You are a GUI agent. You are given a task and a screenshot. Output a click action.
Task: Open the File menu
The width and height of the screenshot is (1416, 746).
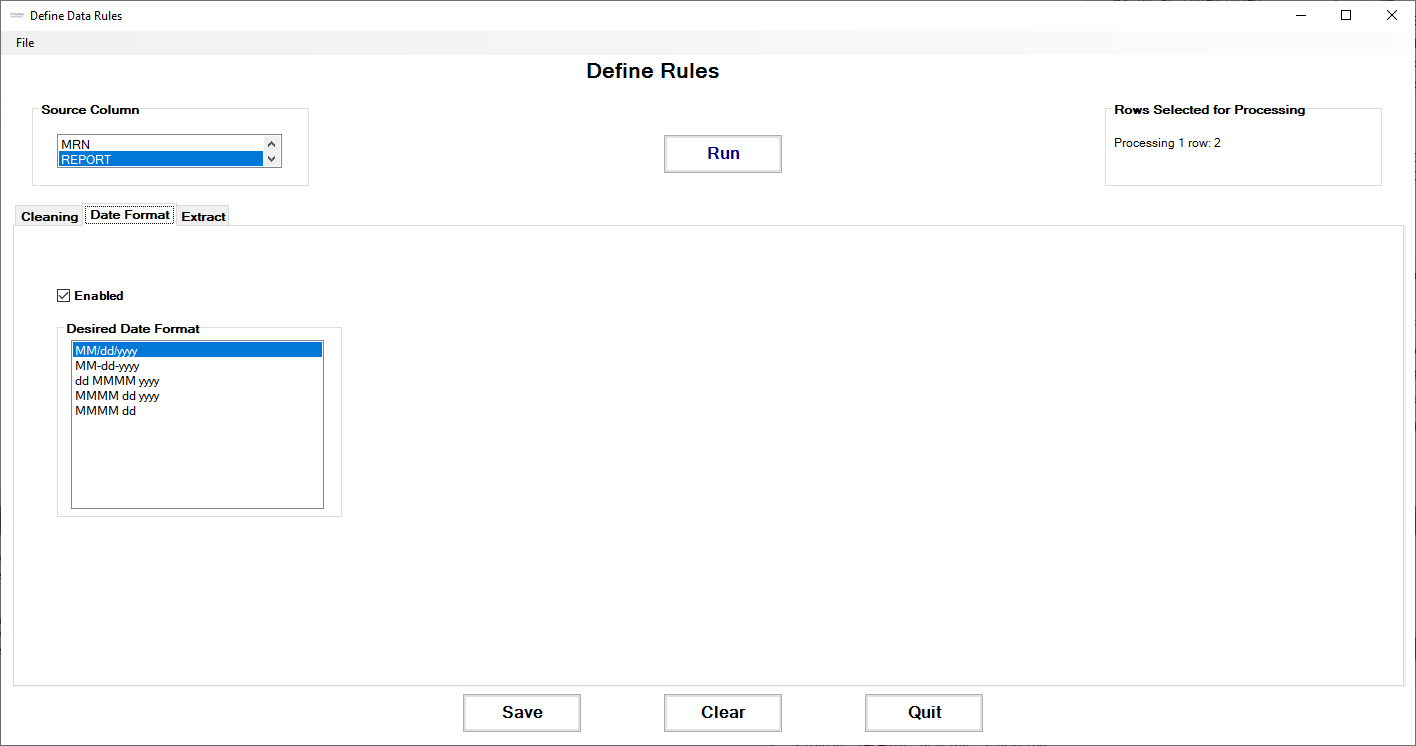[25, 43]
